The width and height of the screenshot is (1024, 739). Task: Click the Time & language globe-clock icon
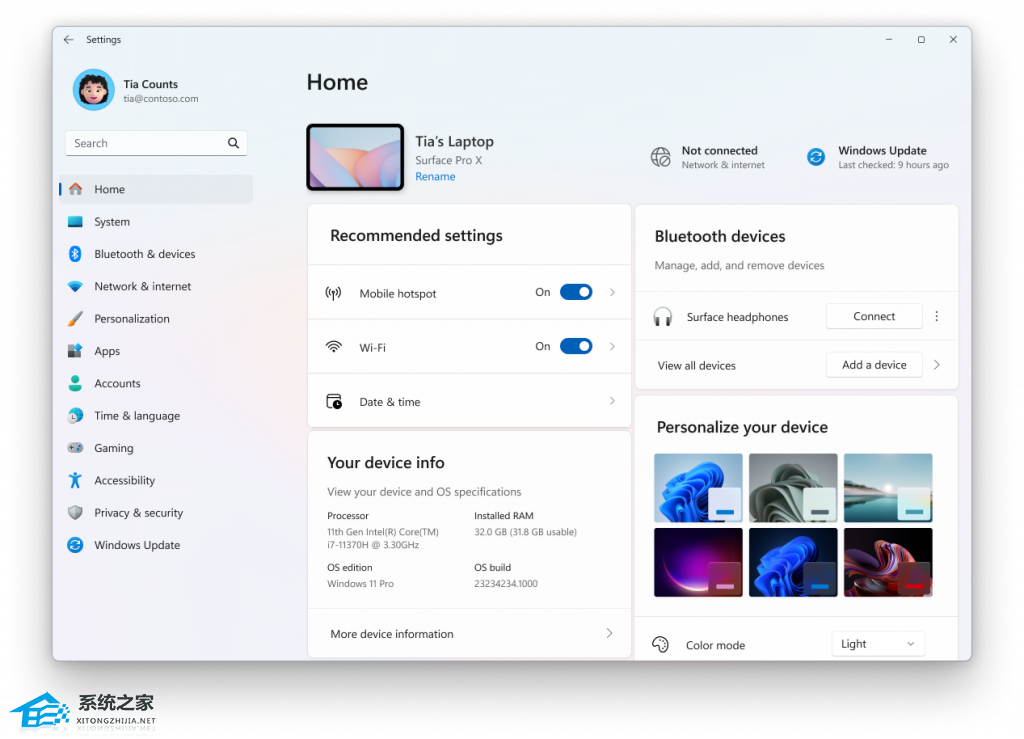click(76, 416)
